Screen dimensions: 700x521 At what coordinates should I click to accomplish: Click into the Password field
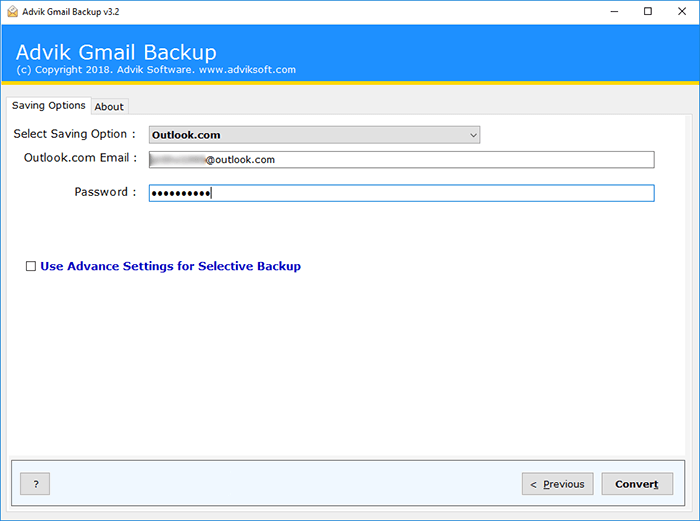[x=402, y=193]
